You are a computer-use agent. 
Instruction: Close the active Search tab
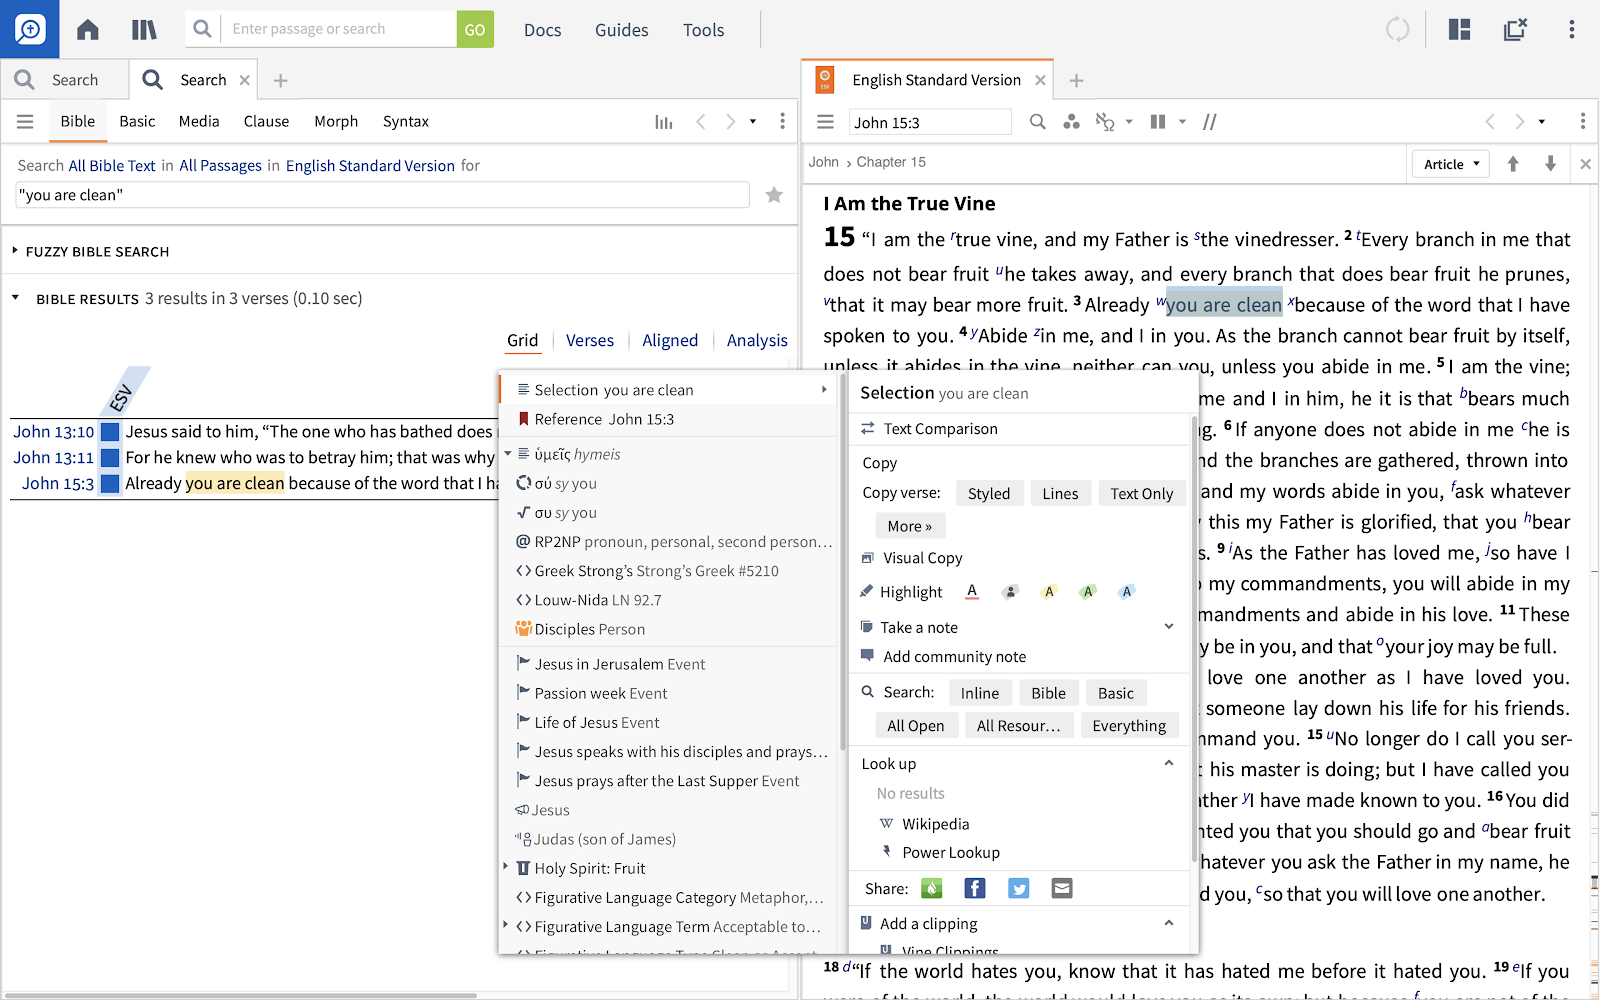pos(244,80)
